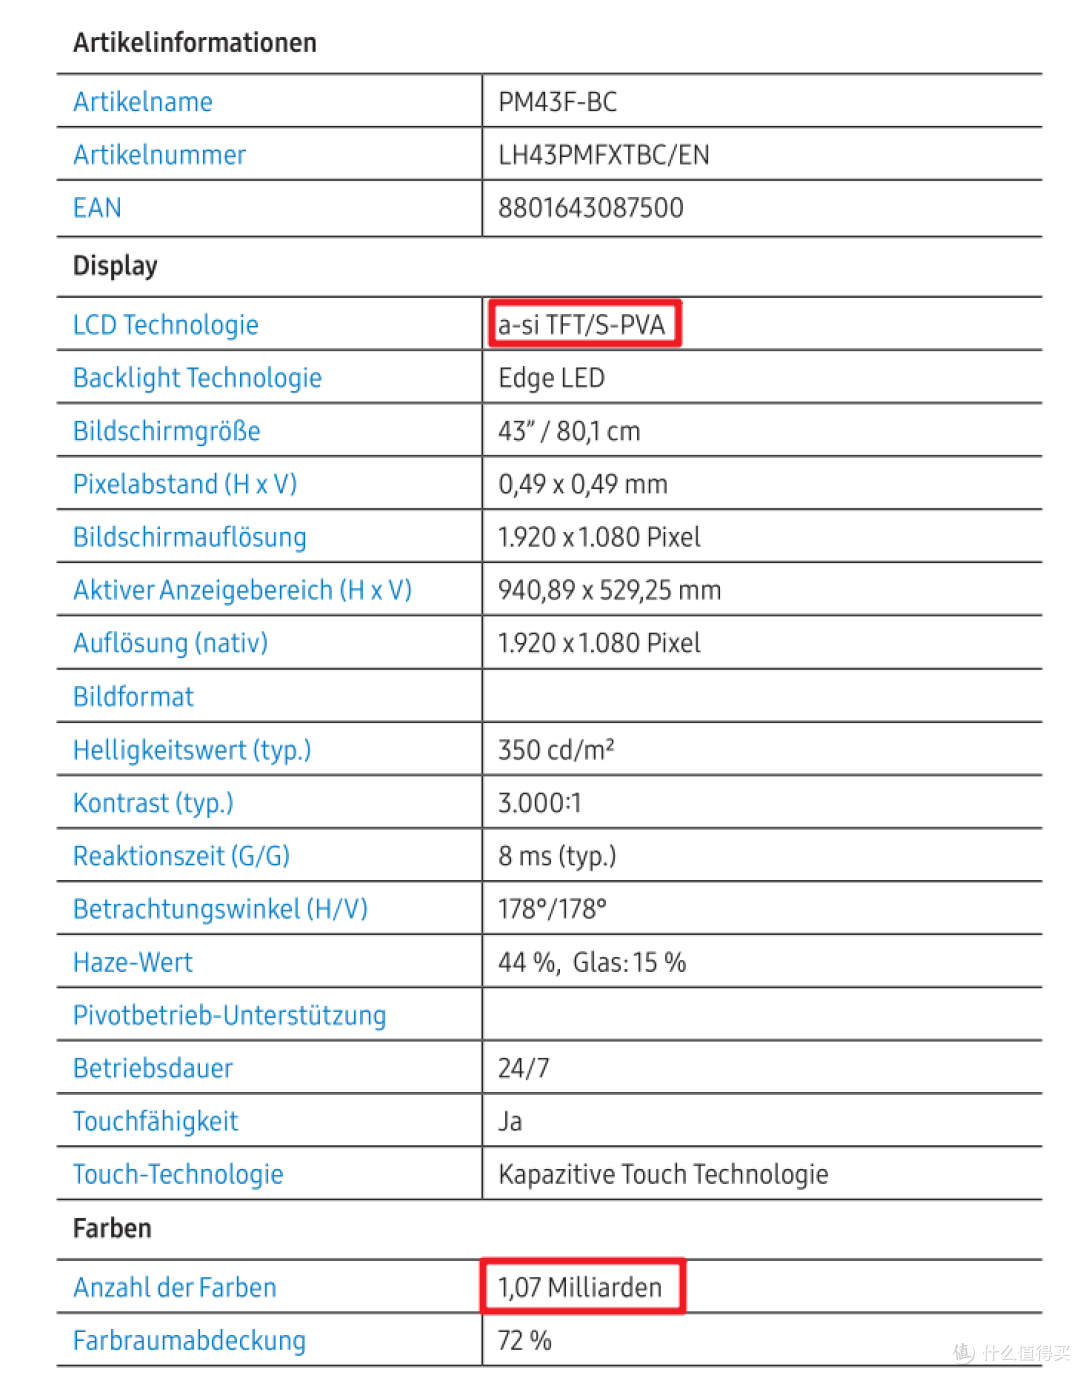Viewport: 1080px width, 1375px height.
Task: Select Pixelabstand (H x V) label
Action: pyautogui.click(x=185, y=484)
